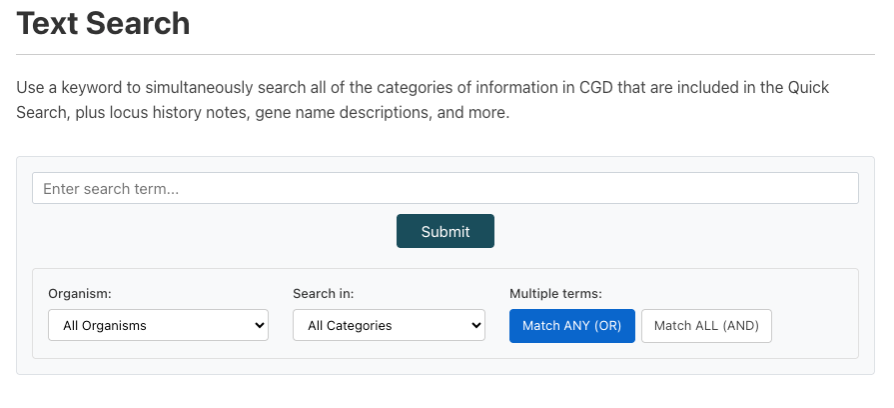Click the Organism: label
This screenshot has width=894, height=408.
[80, 294]
